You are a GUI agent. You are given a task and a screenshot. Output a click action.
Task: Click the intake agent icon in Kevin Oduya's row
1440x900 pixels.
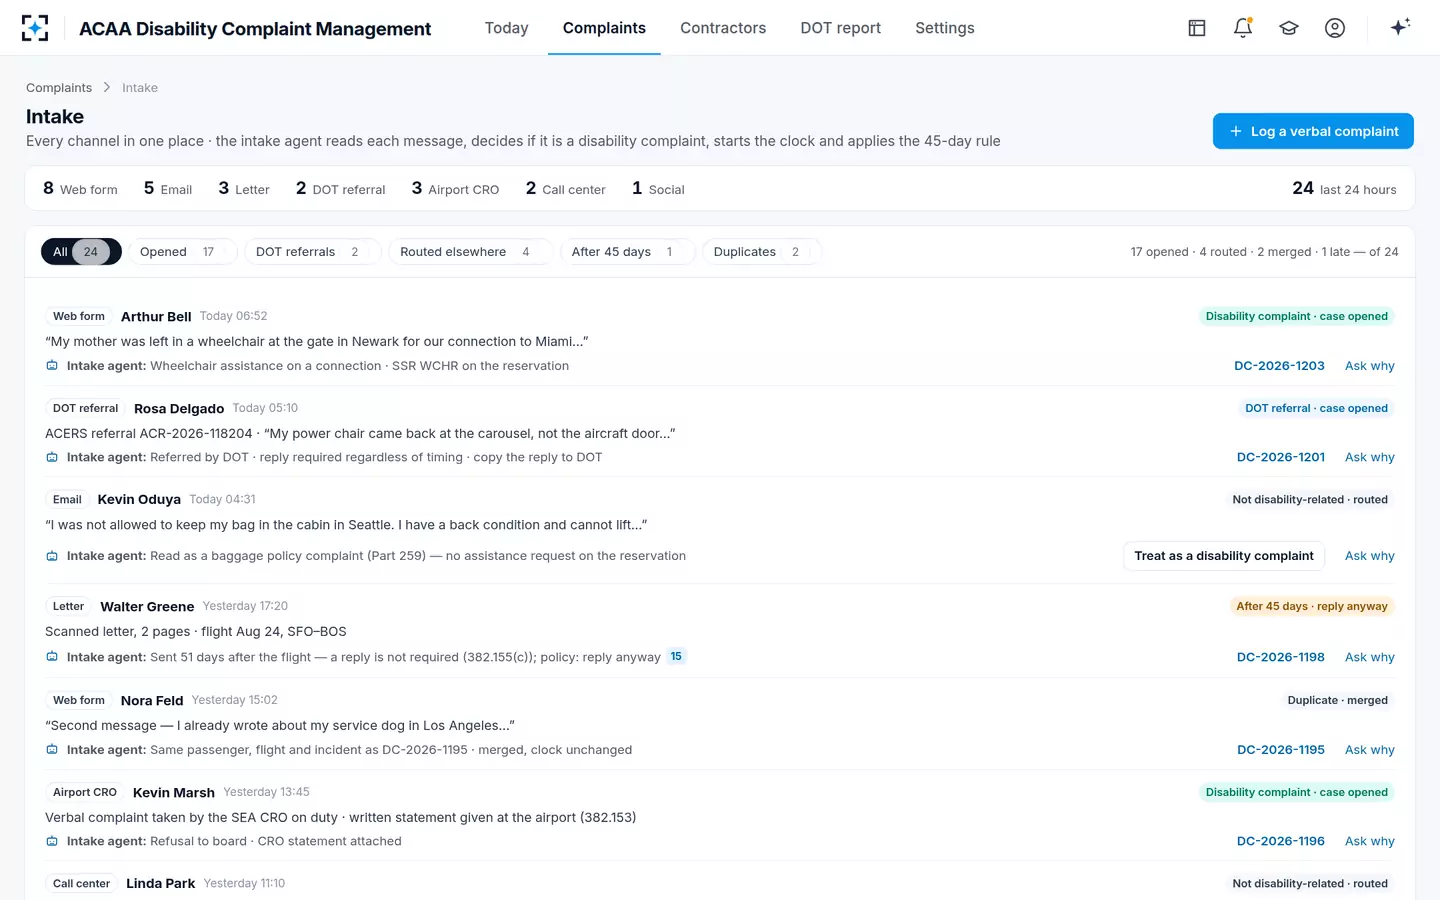click(52, 556)
